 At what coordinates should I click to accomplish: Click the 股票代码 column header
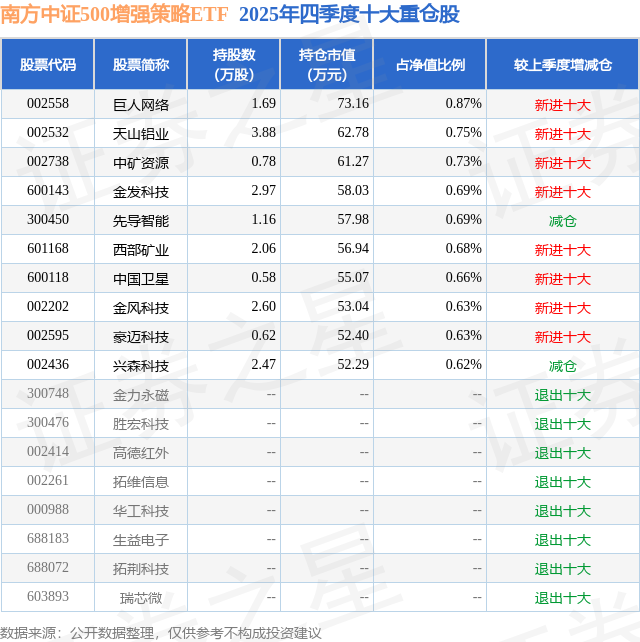click(48, 65)
